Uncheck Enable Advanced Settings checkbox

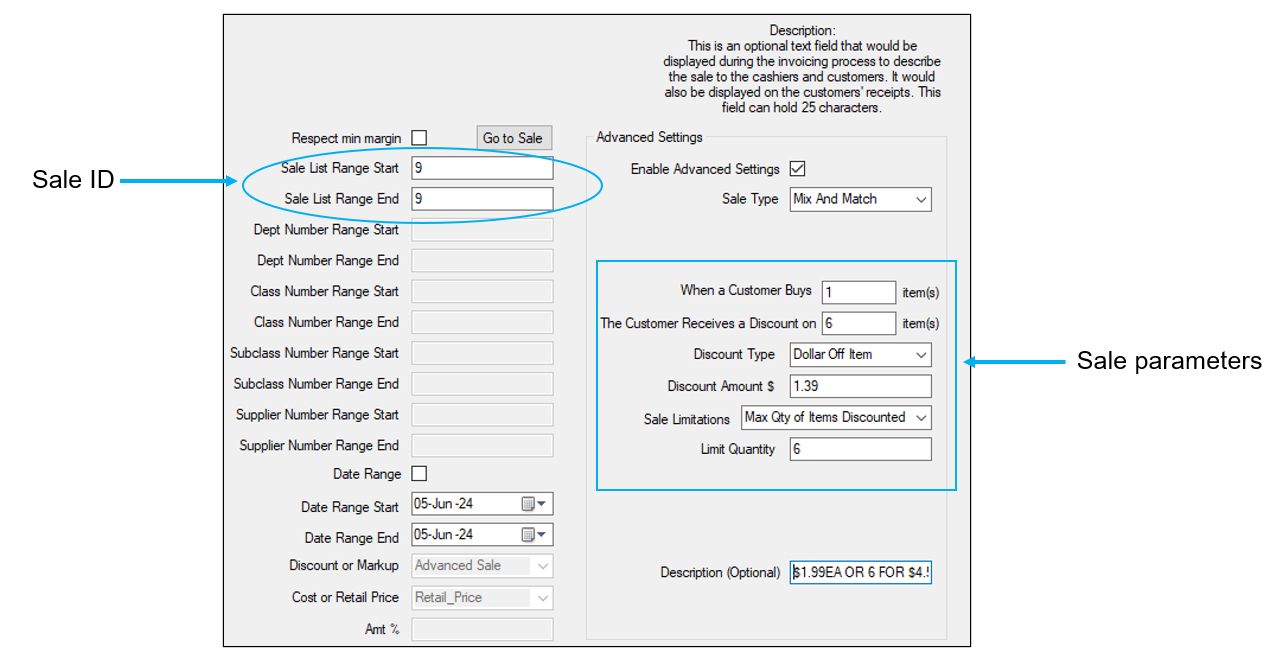pos(797,169)
